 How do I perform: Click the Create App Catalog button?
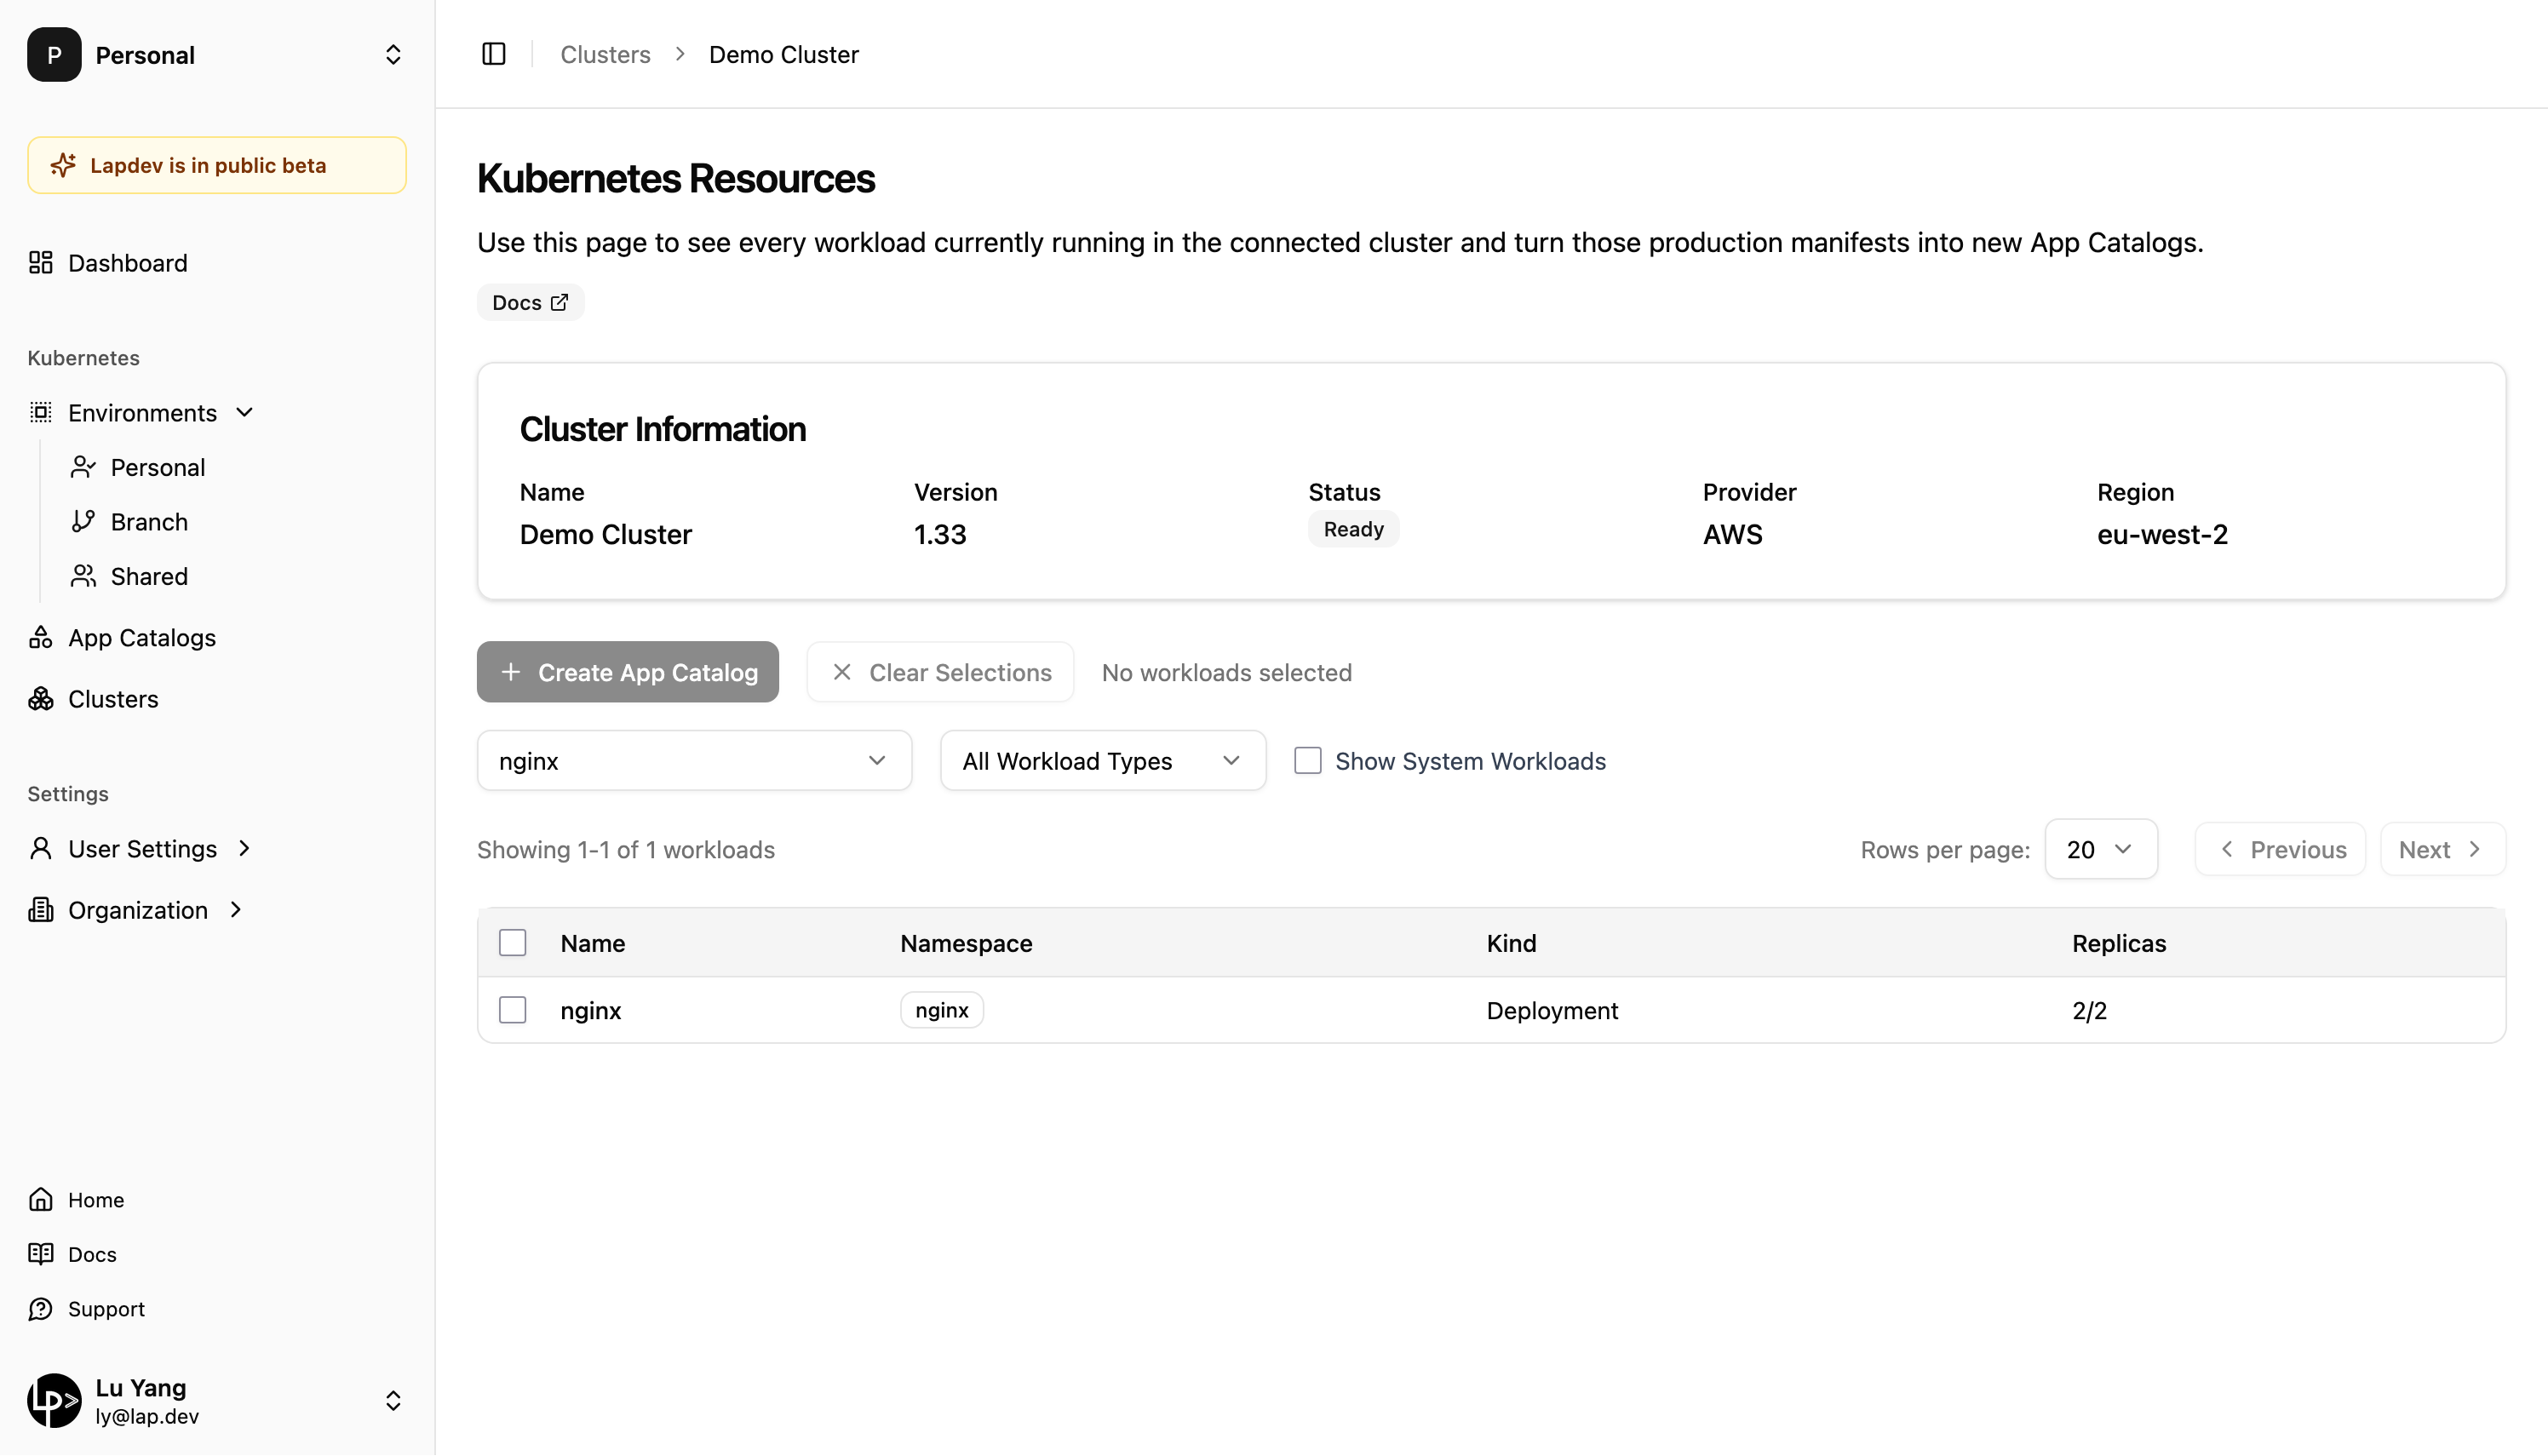(x=628, y=672)
